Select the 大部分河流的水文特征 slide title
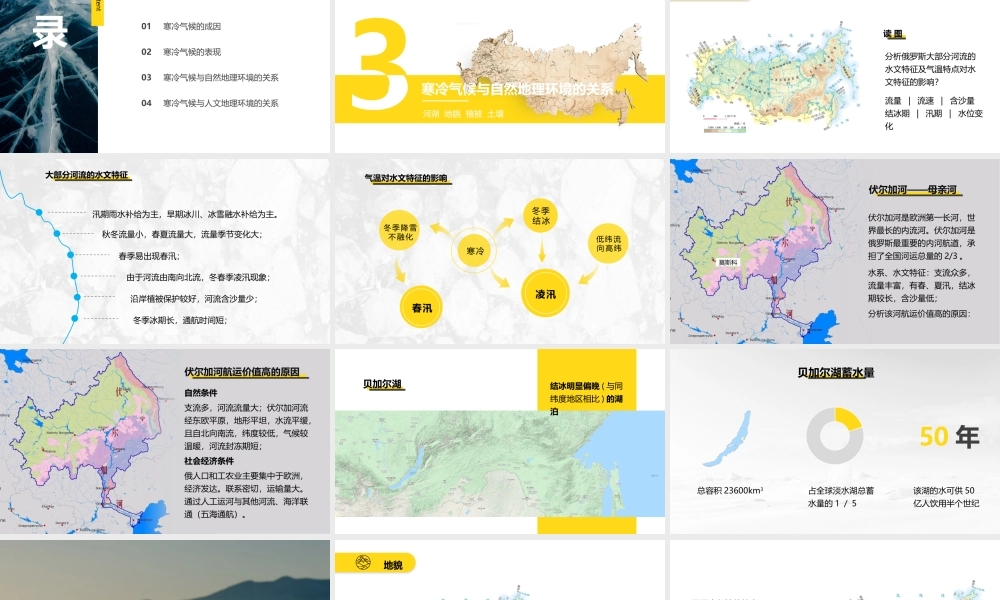 [x=88, y=175]
